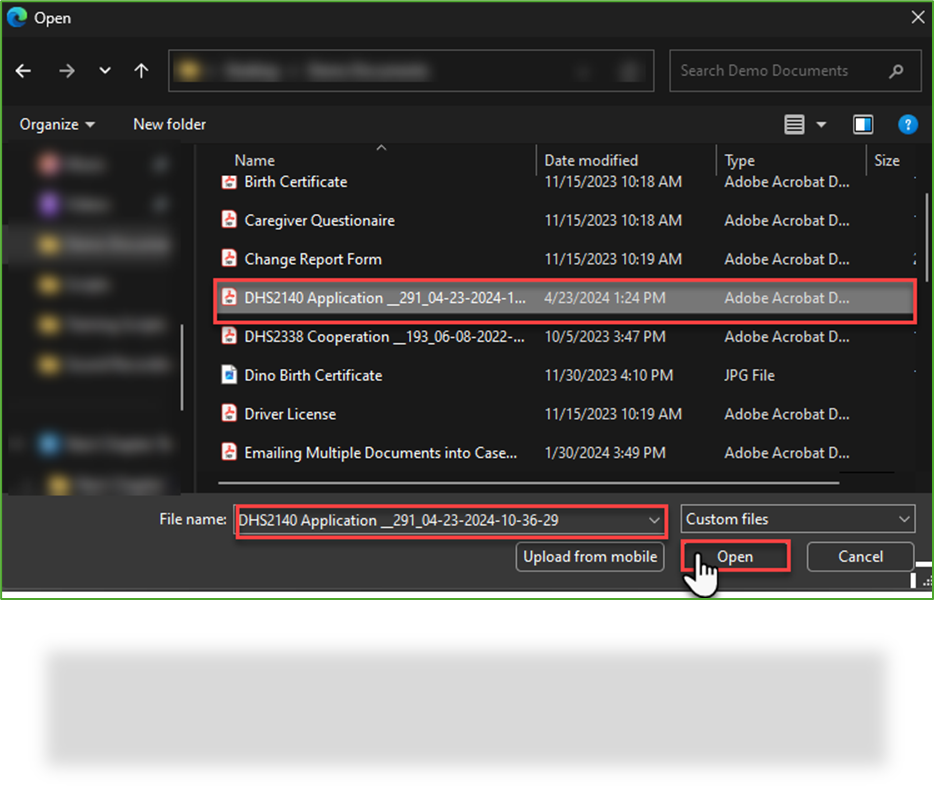Click the Upload from mobile button
Screen dimensions: 934x791
click(589, 556)
